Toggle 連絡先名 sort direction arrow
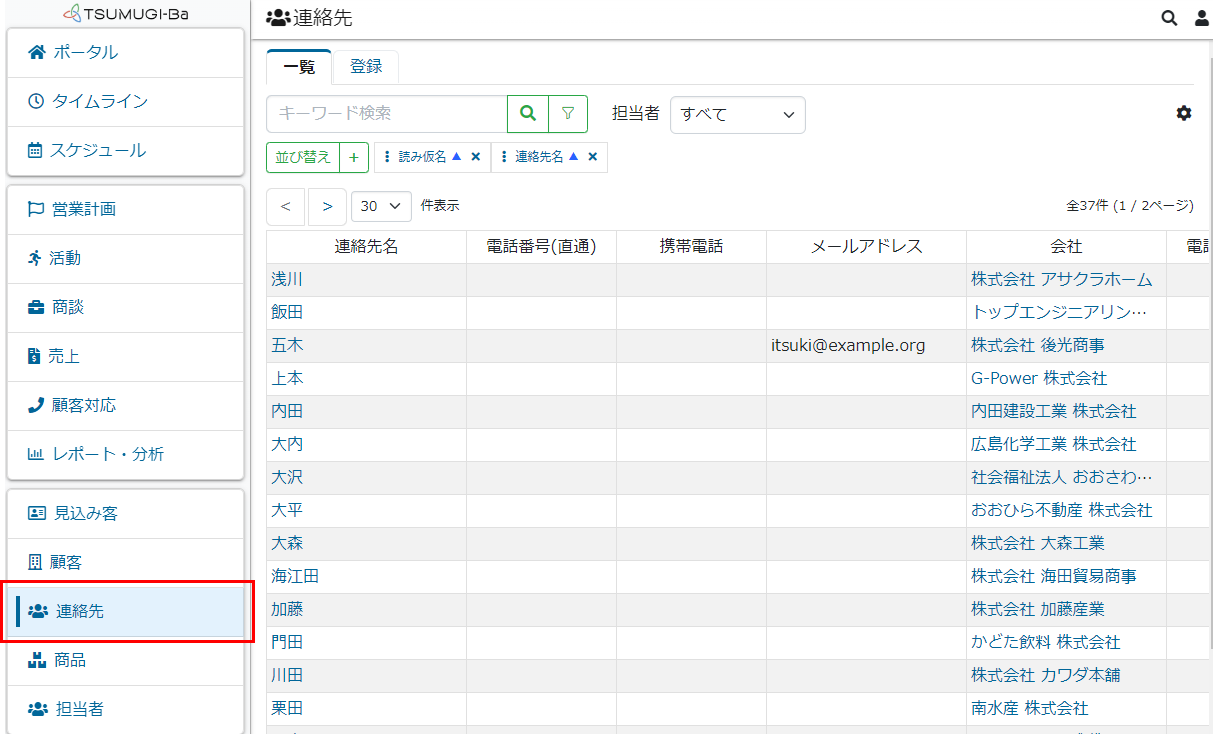Image resolution: width=1213 pixels, height=734 pixels. 574,156
